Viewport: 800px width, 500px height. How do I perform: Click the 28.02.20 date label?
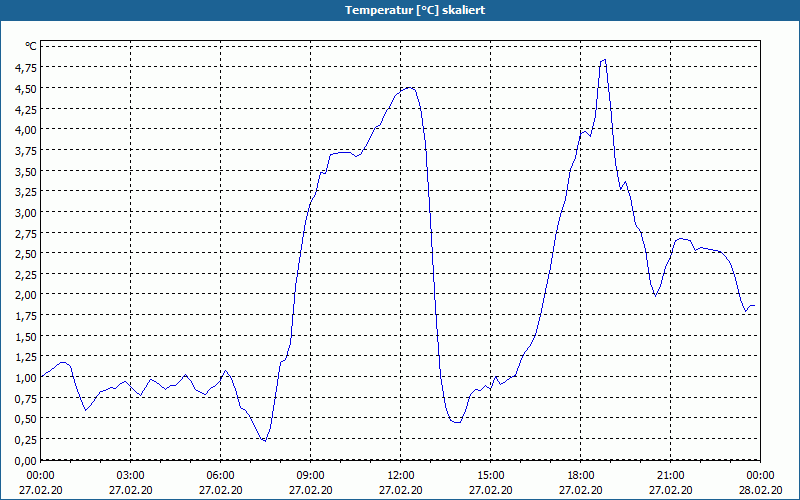(760, 490)
